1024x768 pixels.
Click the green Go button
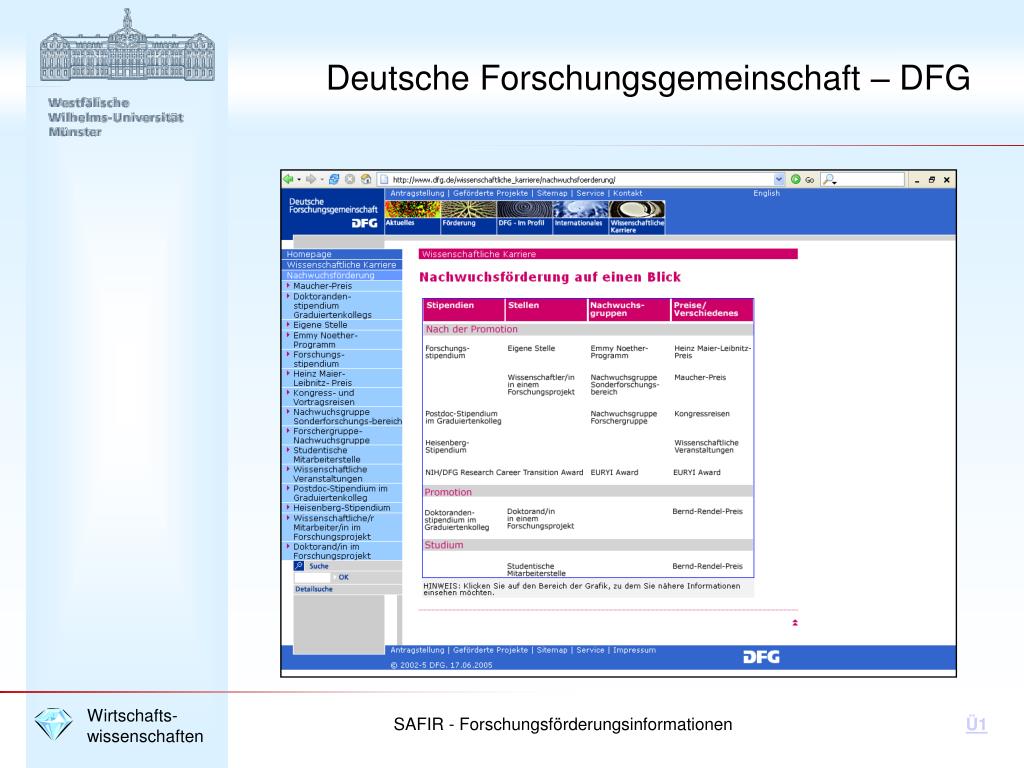[802, 180]
